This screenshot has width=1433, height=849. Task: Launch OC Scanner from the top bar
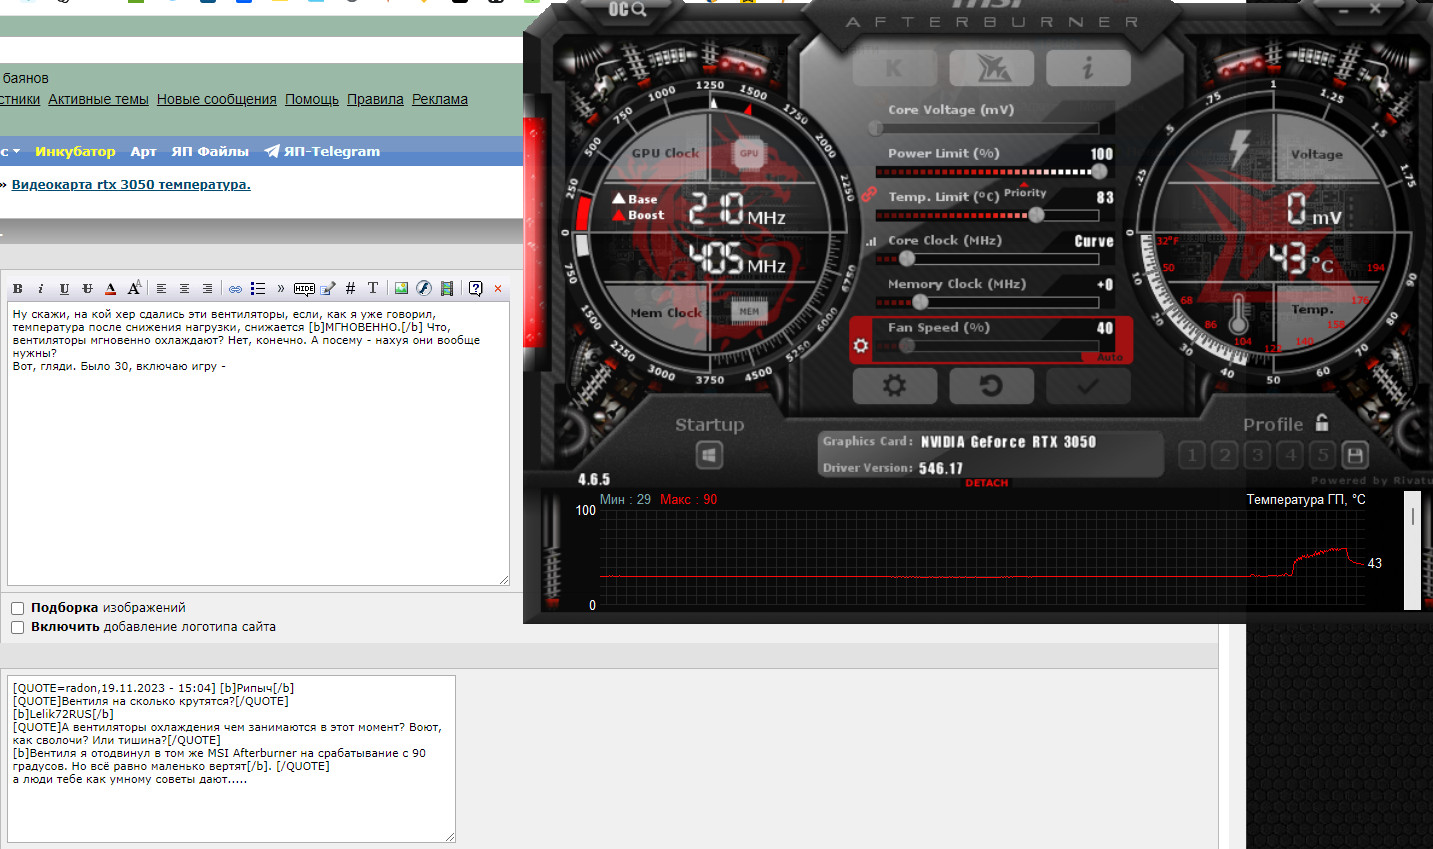[x=628, y=10]
